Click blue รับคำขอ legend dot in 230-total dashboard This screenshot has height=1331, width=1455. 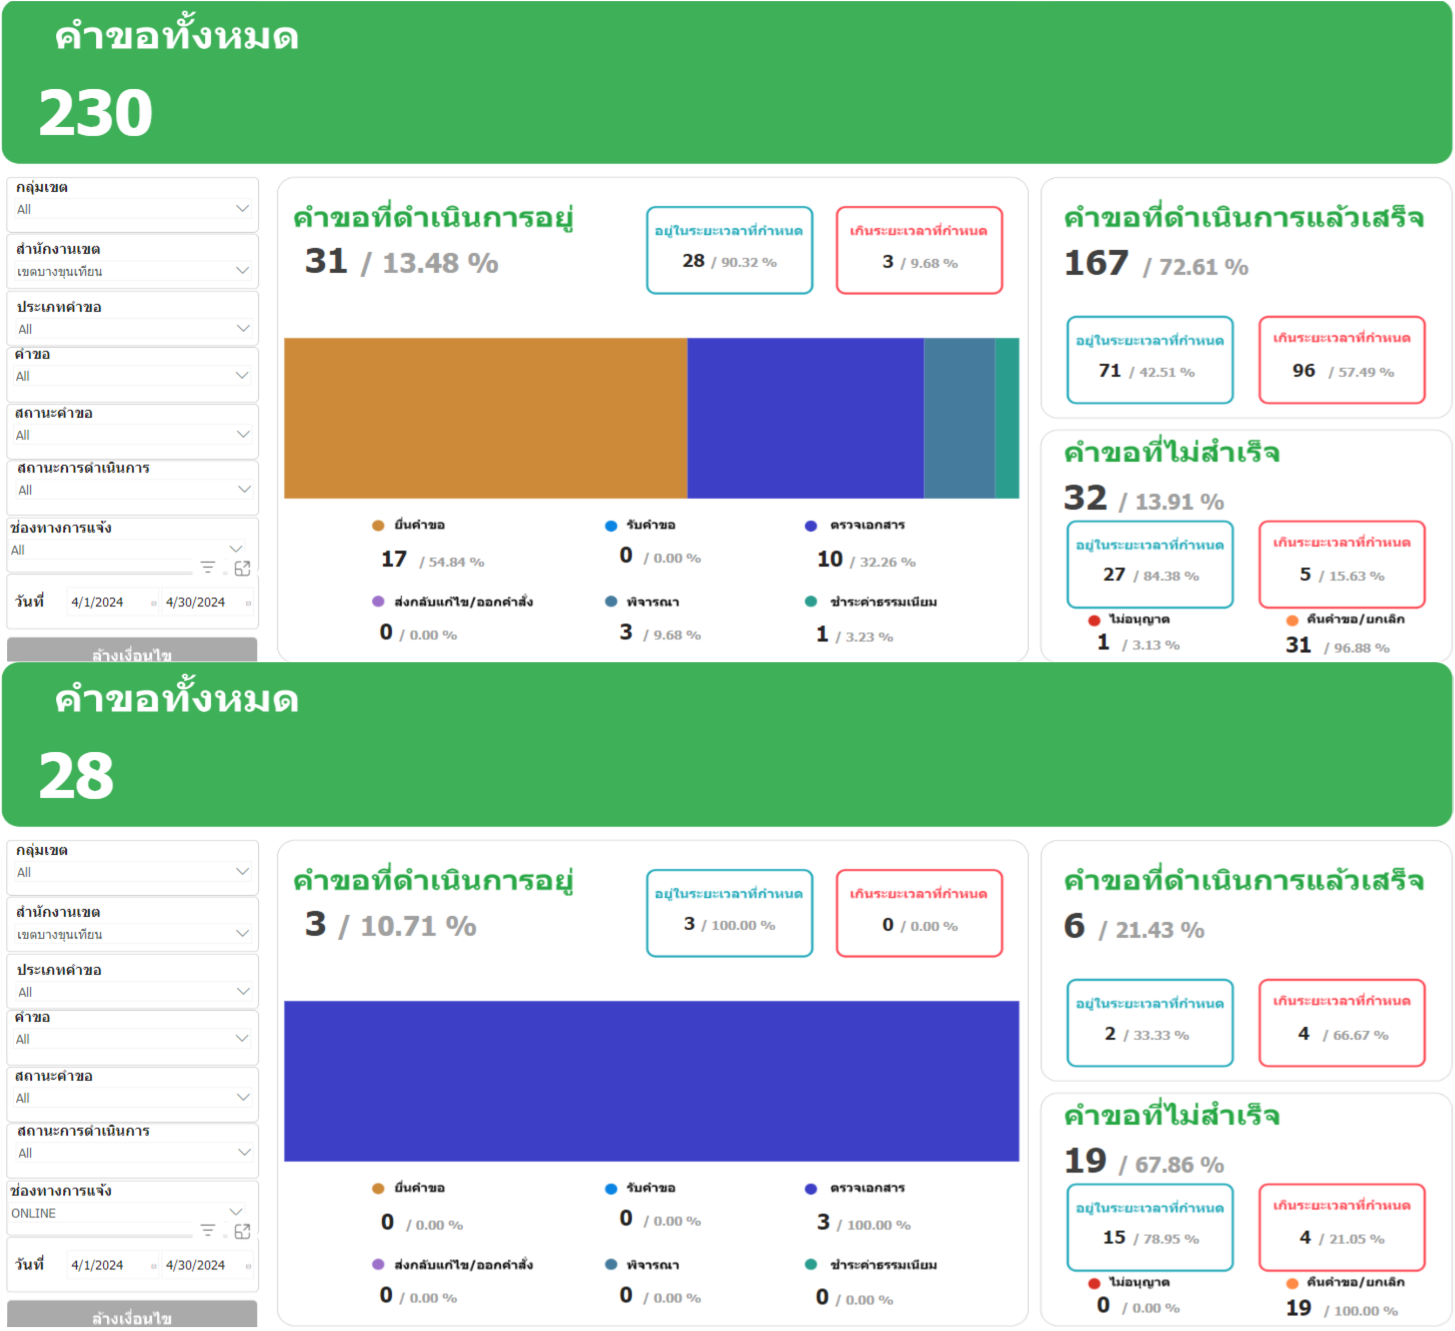coord(611,525)
